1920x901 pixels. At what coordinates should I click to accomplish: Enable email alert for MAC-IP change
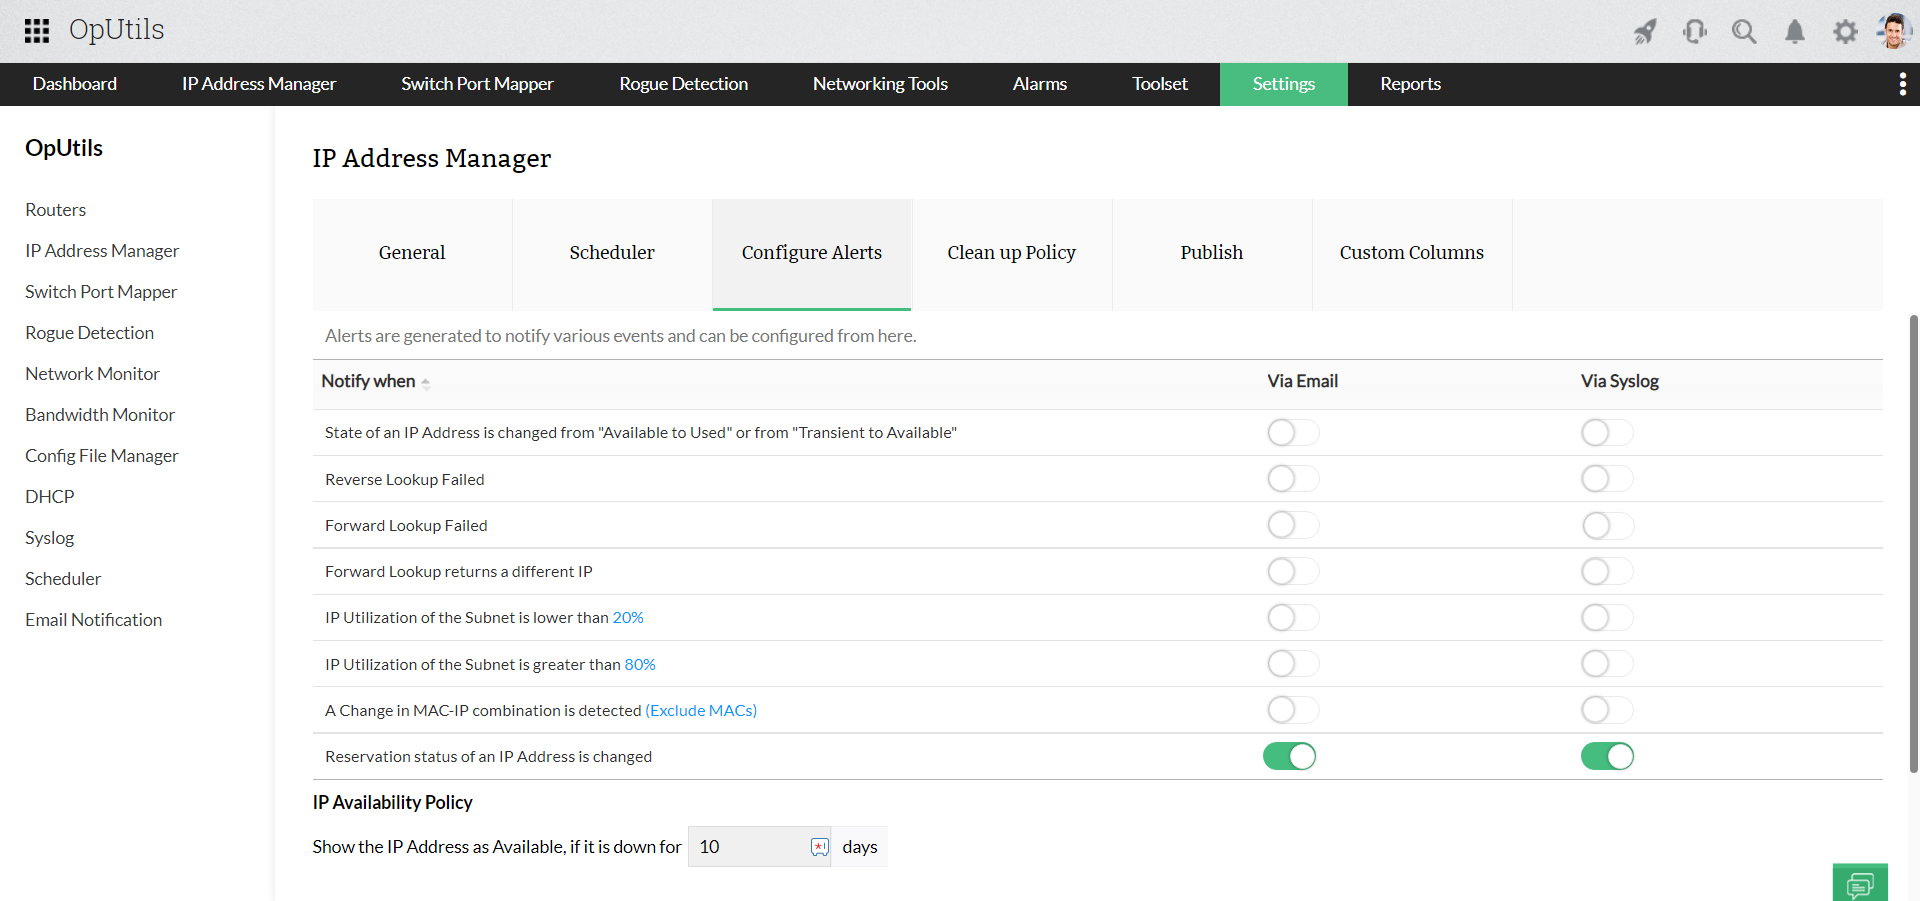pyautogui.click(x=1293, y=710)
